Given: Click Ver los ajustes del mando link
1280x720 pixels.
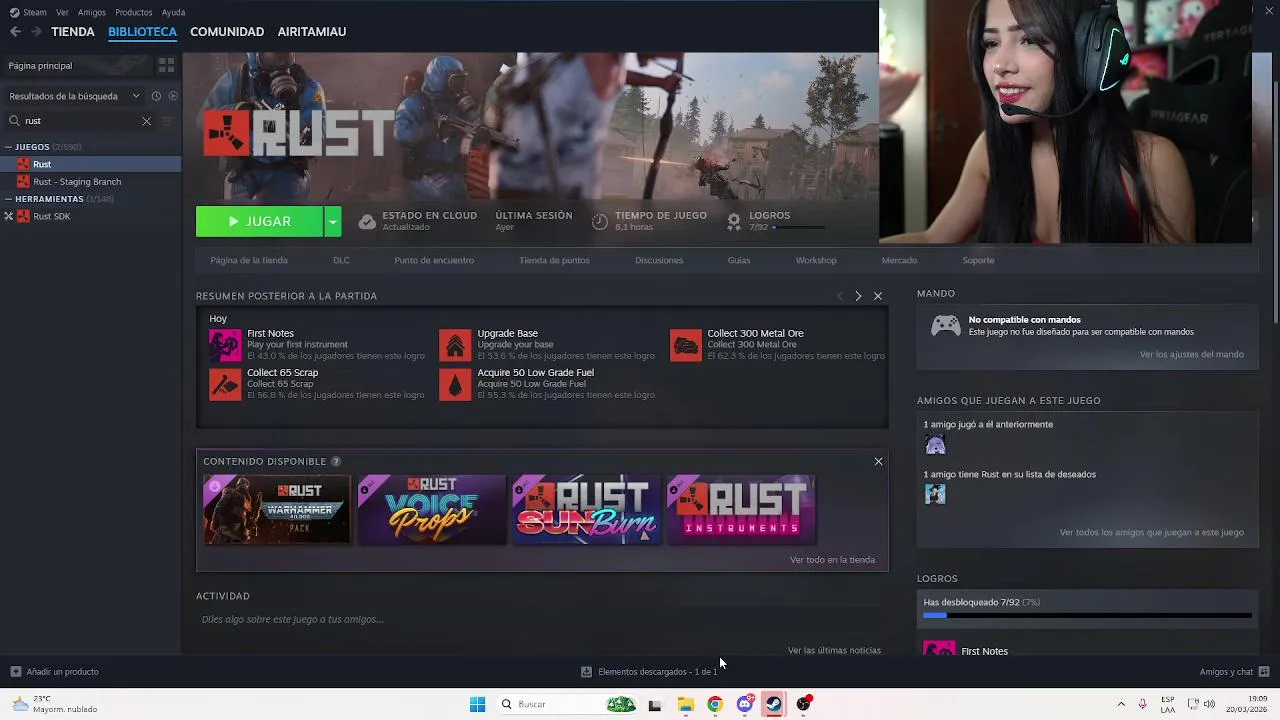Looking at the screenshot, I should (1192, 354).
